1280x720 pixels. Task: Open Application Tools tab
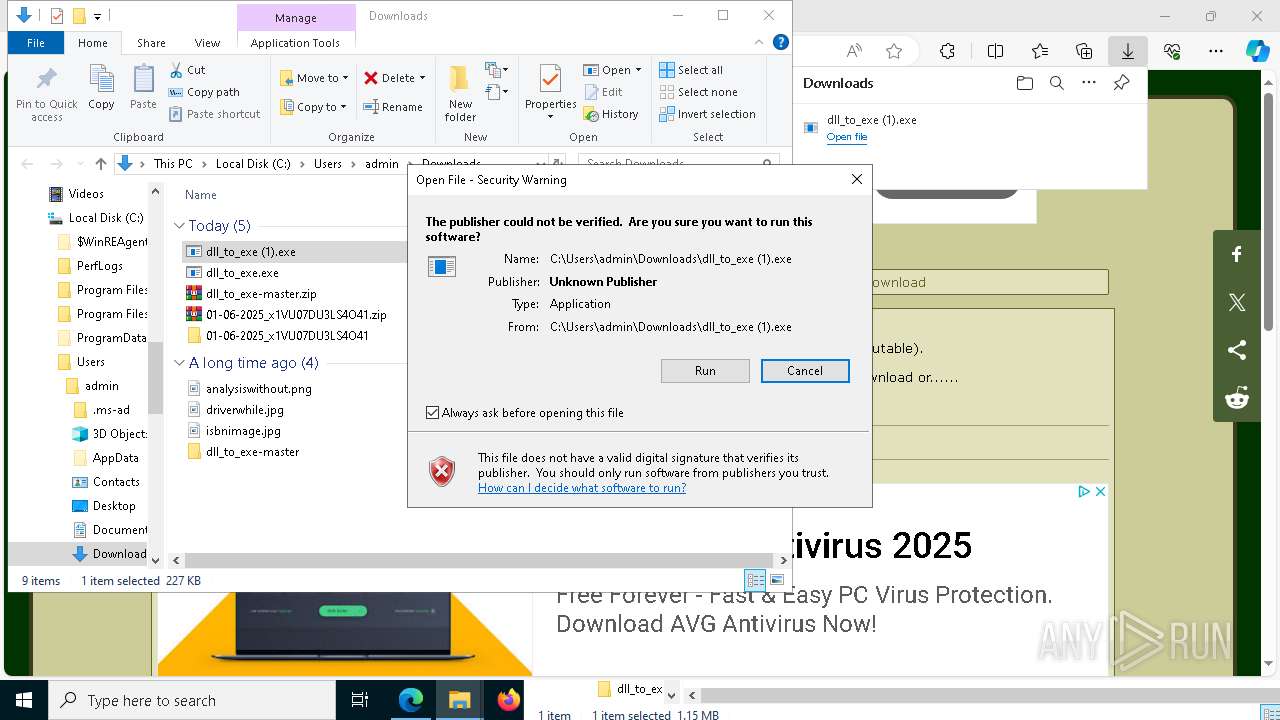[295, 43]
